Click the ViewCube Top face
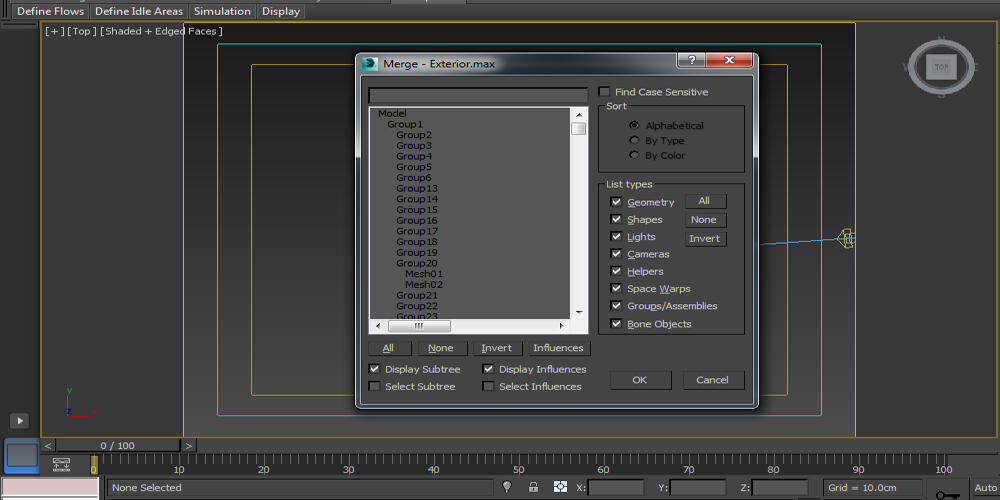This screenshot has height=500, width=1000. pyautogui.click(x=940, y=67)
